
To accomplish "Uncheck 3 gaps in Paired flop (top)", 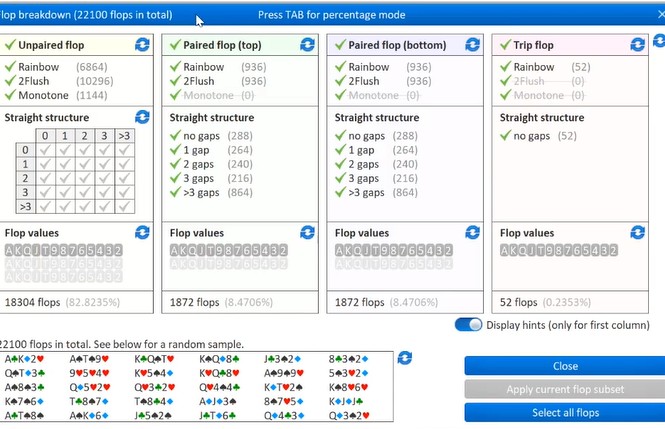I will pos(175,178).
